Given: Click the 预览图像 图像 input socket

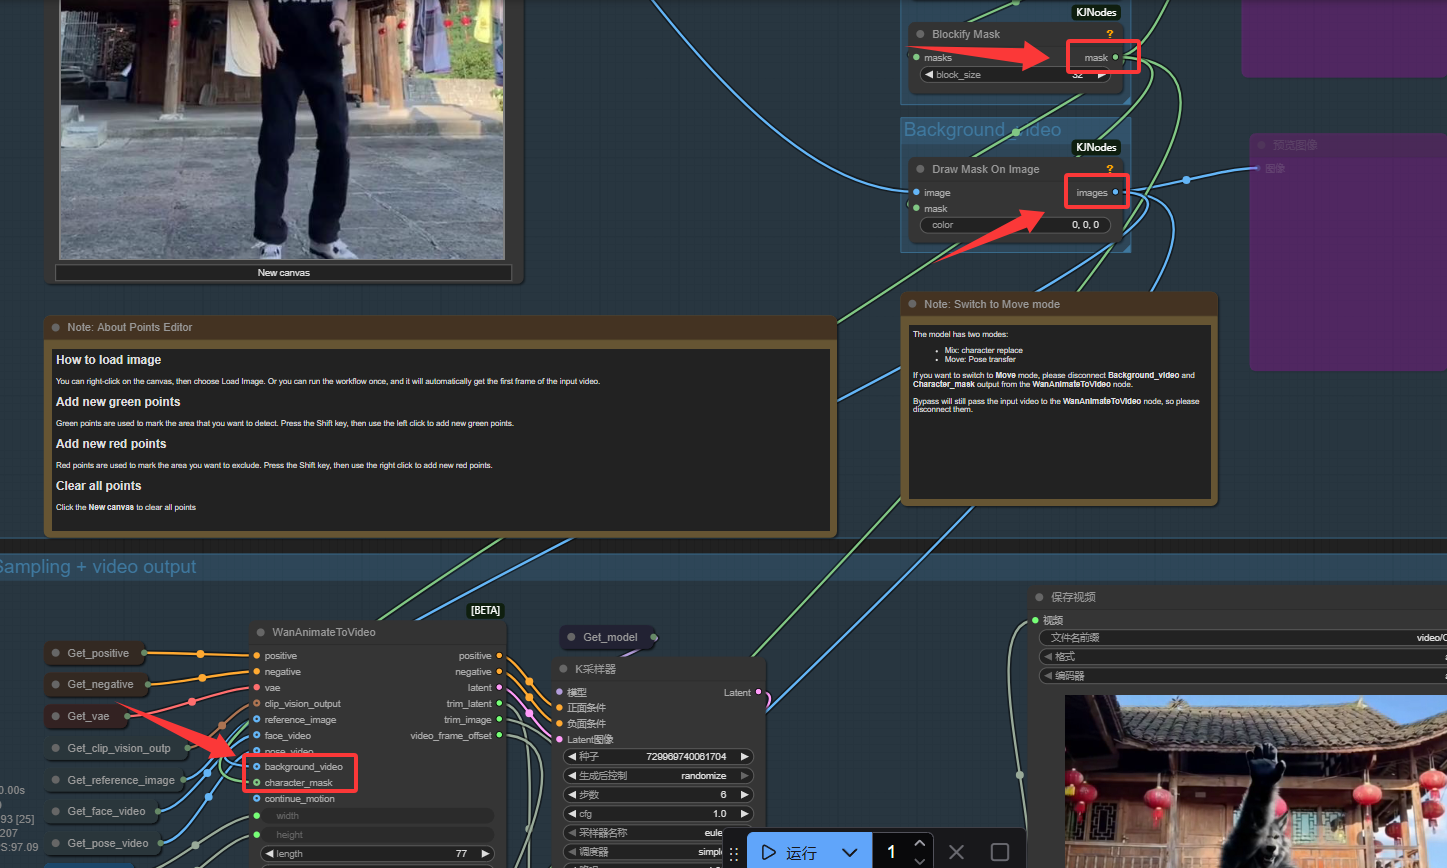Looking at the screenshot, I should 1257,169.
